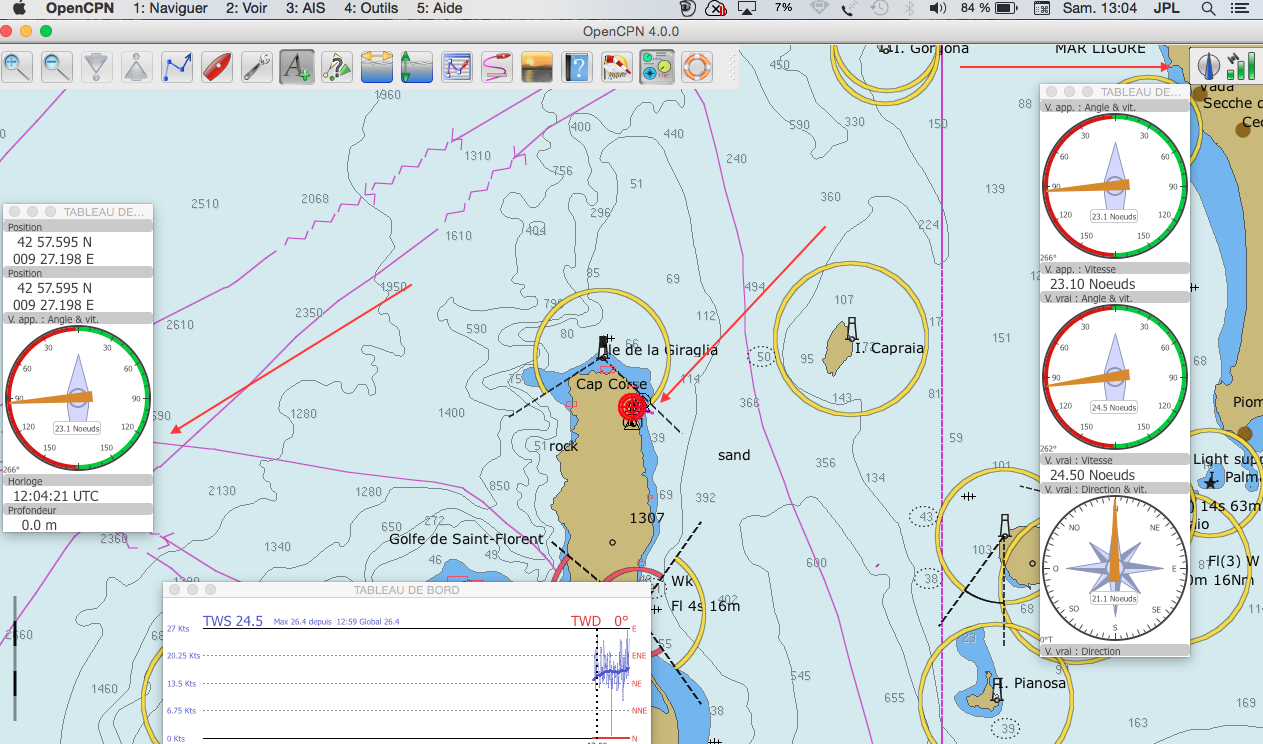This screenshot has width=1263, height=744.
Task: Open the About help book icon
Action: [577, 67]
